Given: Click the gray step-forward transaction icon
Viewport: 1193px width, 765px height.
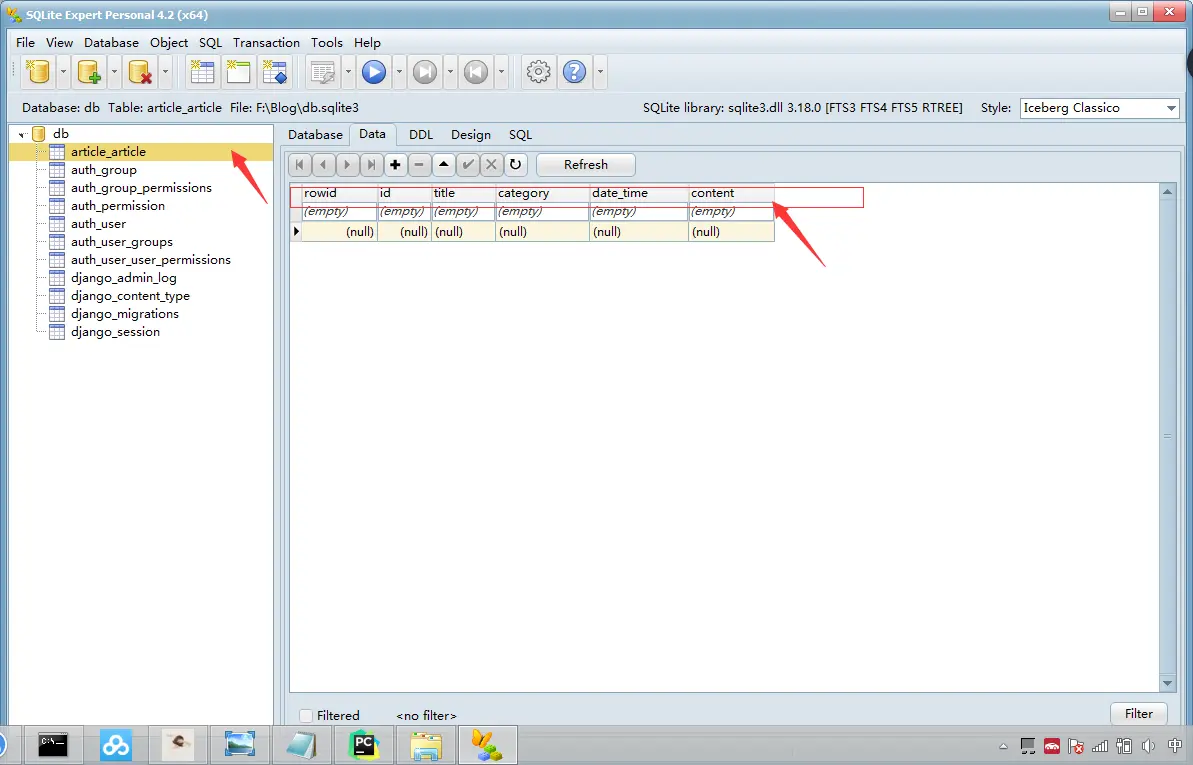Looking at the screenshot, I should [x=425, y=72].
